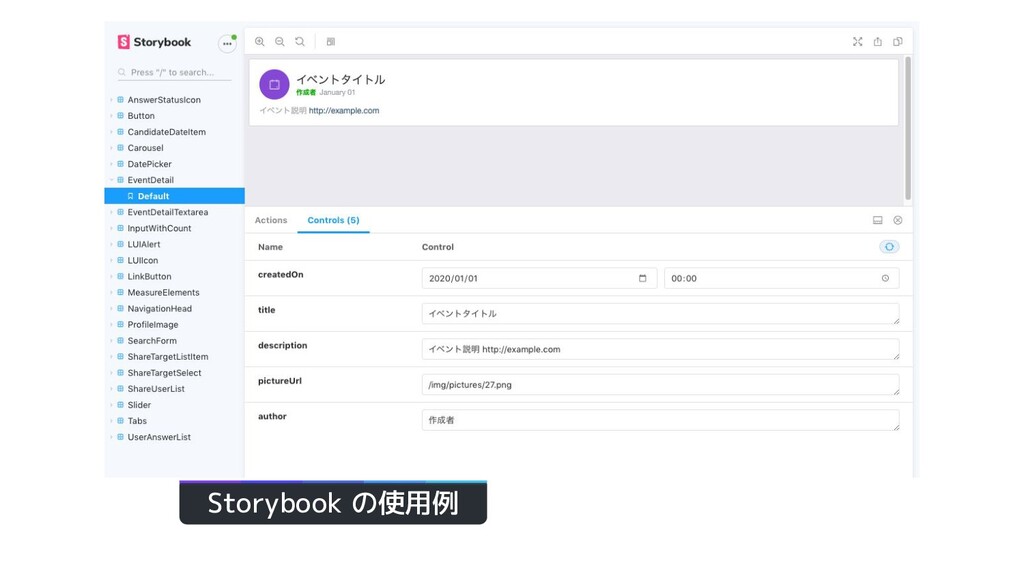Expand AnswerStatusIcon component
This screenshot has width=1024, height=576.
coord(164,100)
